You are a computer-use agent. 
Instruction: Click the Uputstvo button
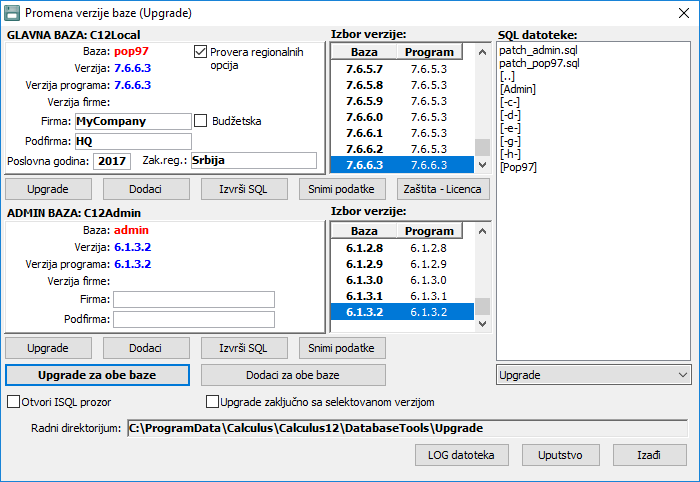tap(560, 455)
